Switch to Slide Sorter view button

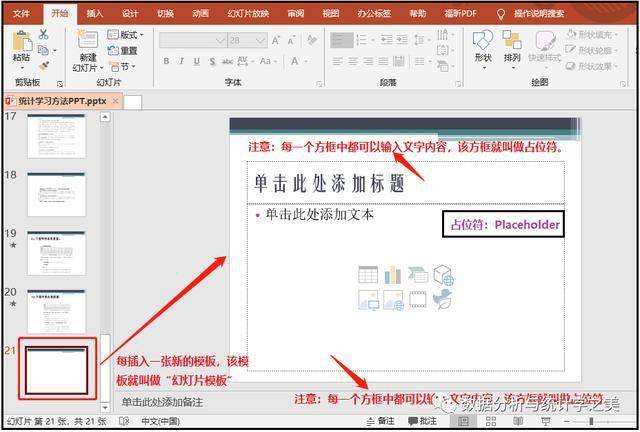[491, 421]
